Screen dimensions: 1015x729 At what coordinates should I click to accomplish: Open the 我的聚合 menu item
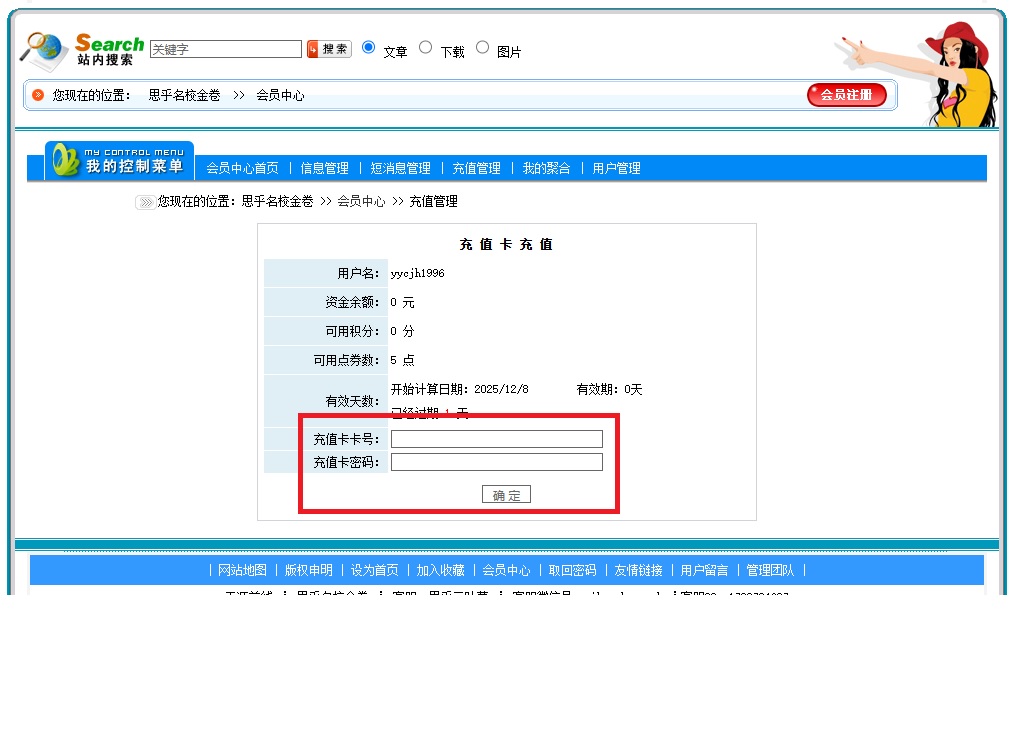point(546,169)
